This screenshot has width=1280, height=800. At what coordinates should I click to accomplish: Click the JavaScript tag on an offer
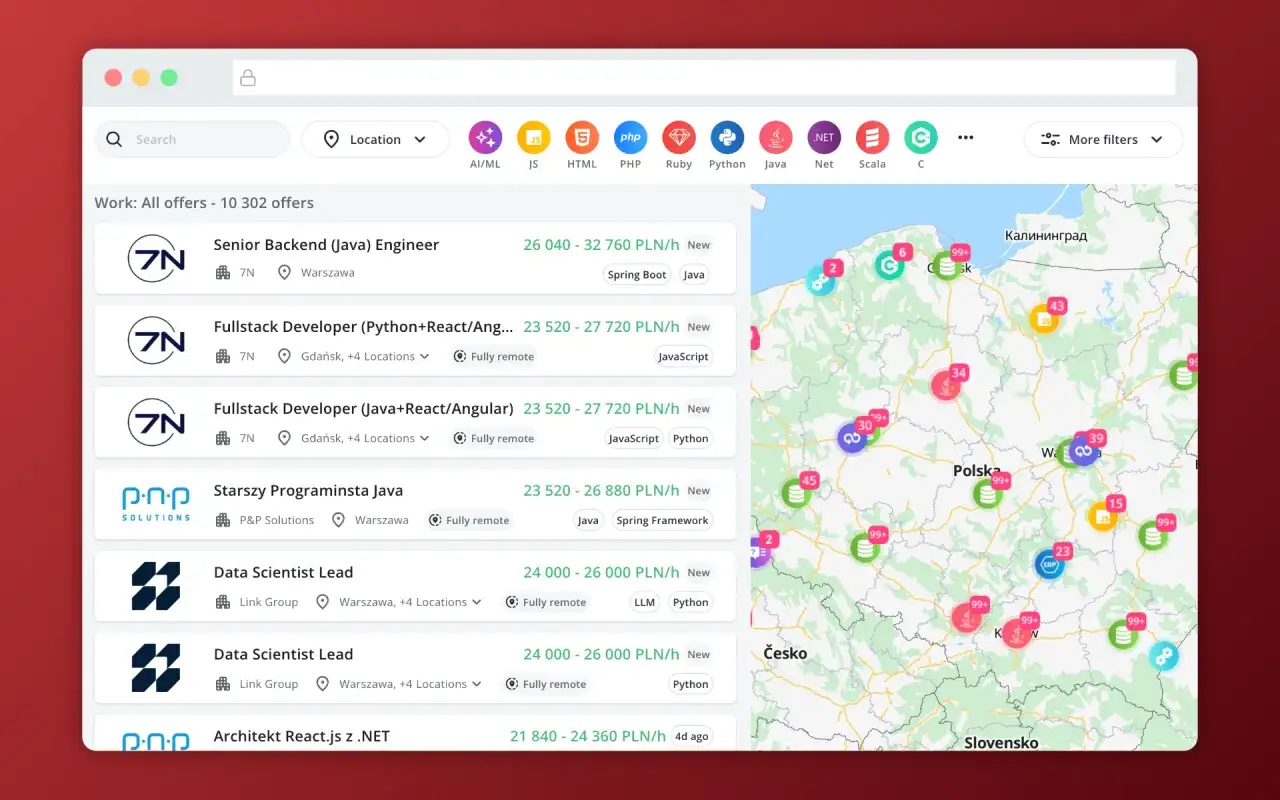click(683, 356)
